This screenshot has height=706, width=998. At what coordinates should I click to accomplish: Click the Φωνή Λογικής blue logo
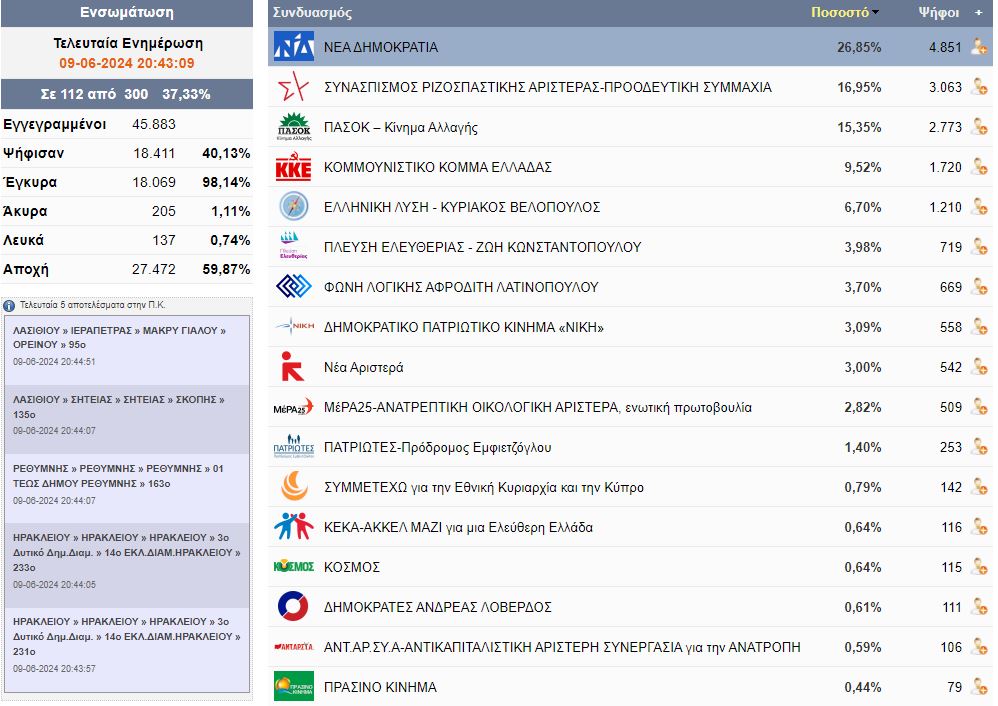(x=293, y=286)
